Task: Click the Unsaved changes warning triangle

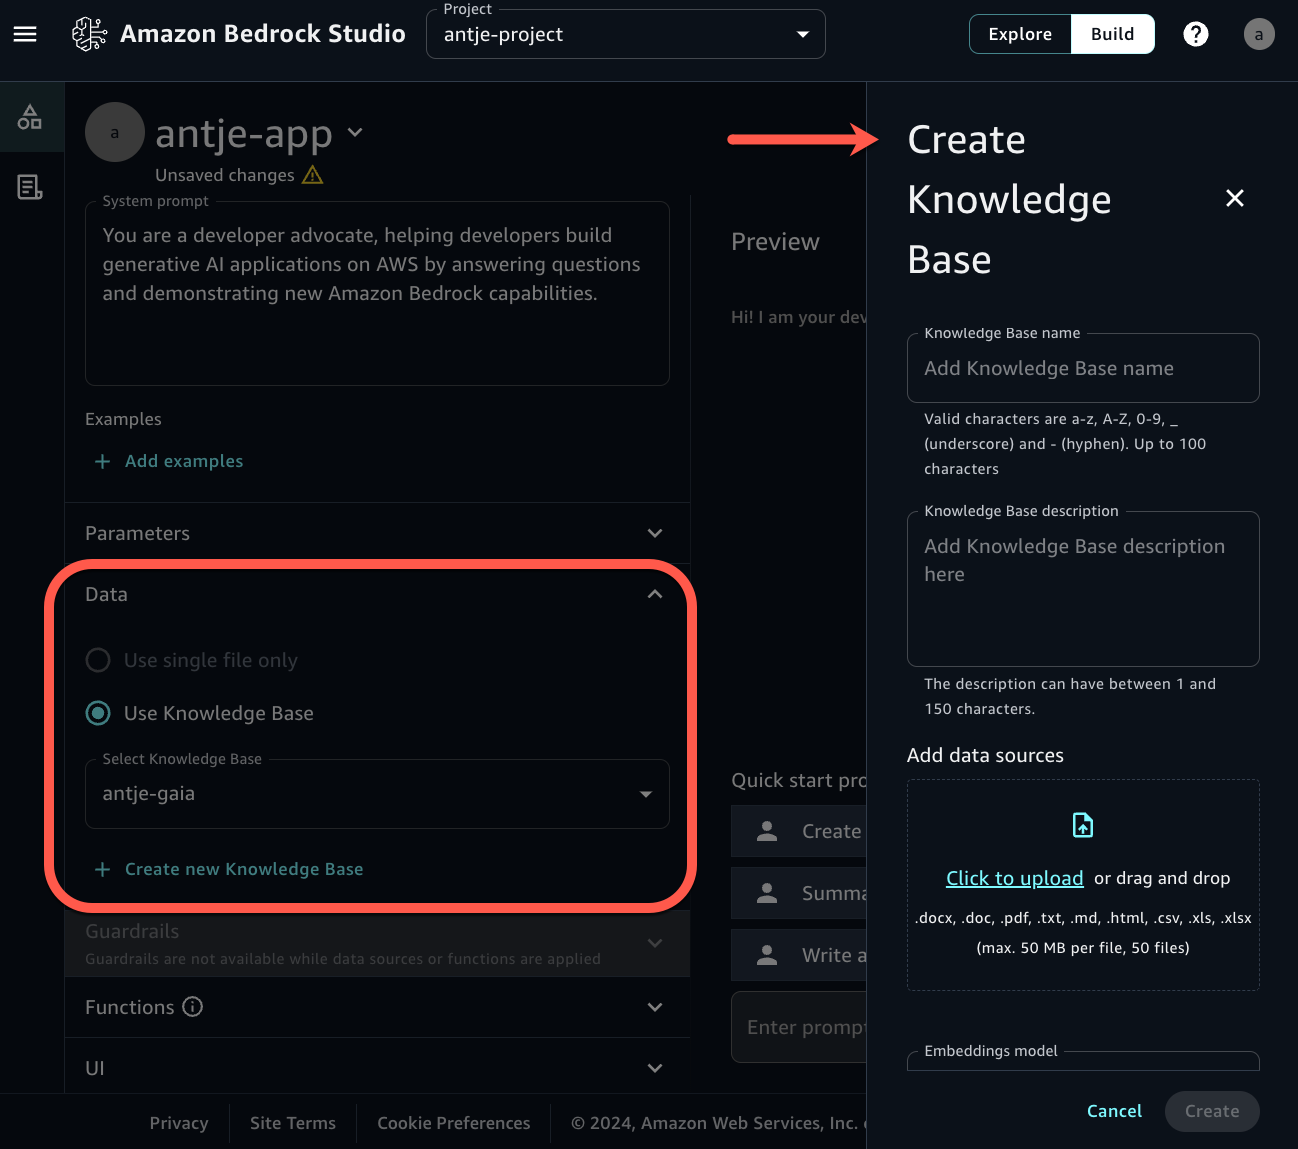Action: (x=311, y=174)
